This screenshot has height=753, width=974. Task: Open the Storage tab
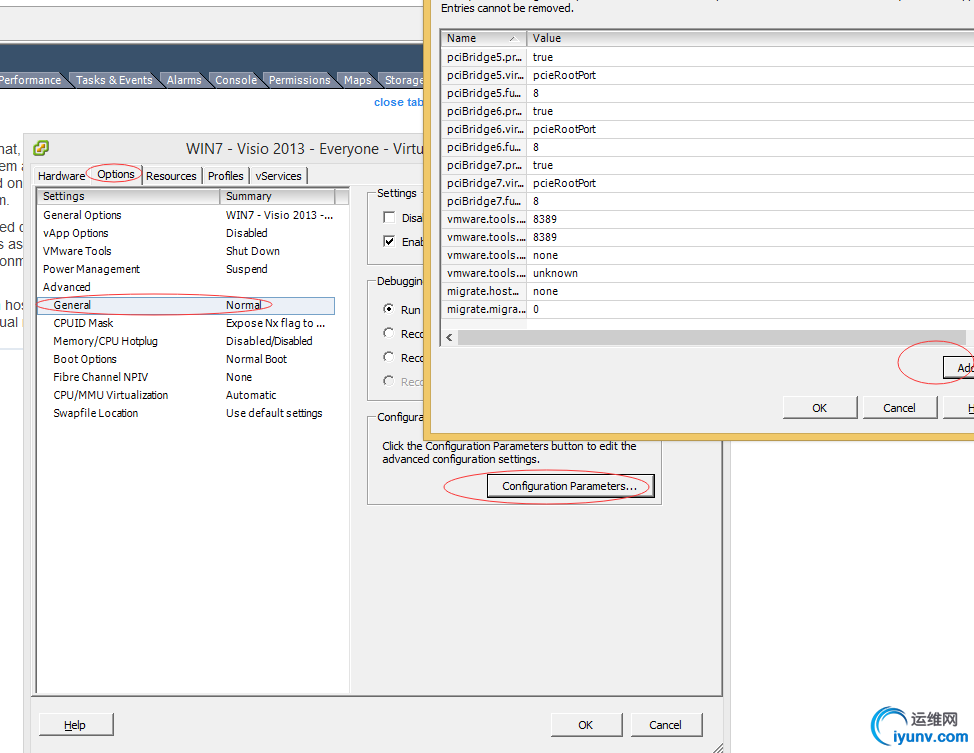point(403,80)
